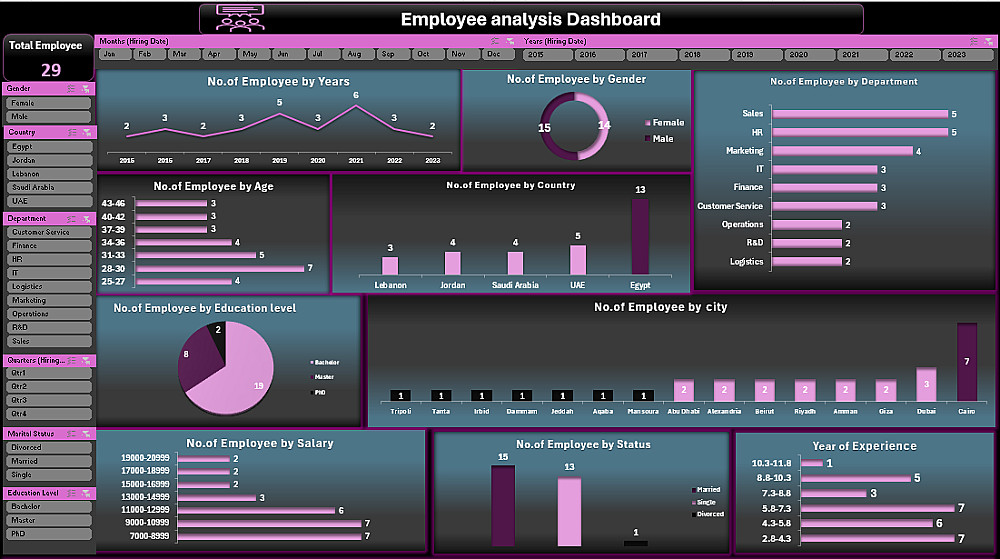1000x559 pixels.
Task: Choose Finance department filter
Action: (x=48, y=246)
